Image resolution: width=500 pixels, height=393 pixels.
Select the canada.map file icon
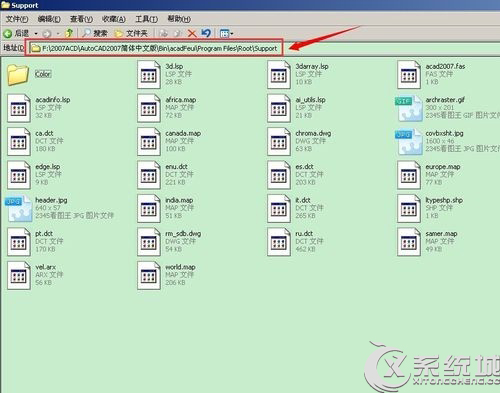point(149,141)
